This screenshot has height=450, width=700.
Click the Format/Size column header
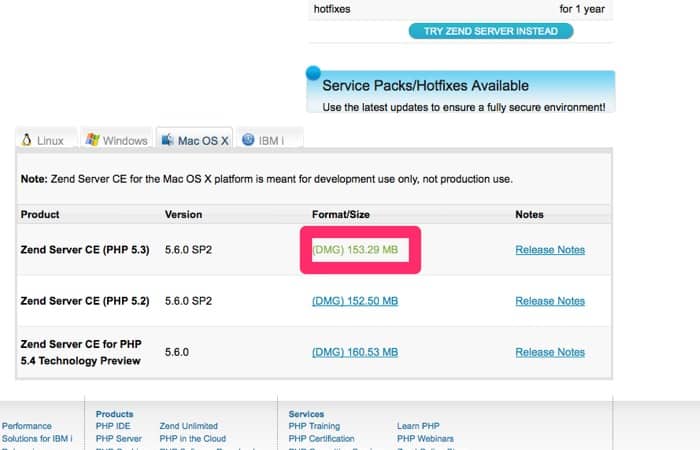point(341,214)
